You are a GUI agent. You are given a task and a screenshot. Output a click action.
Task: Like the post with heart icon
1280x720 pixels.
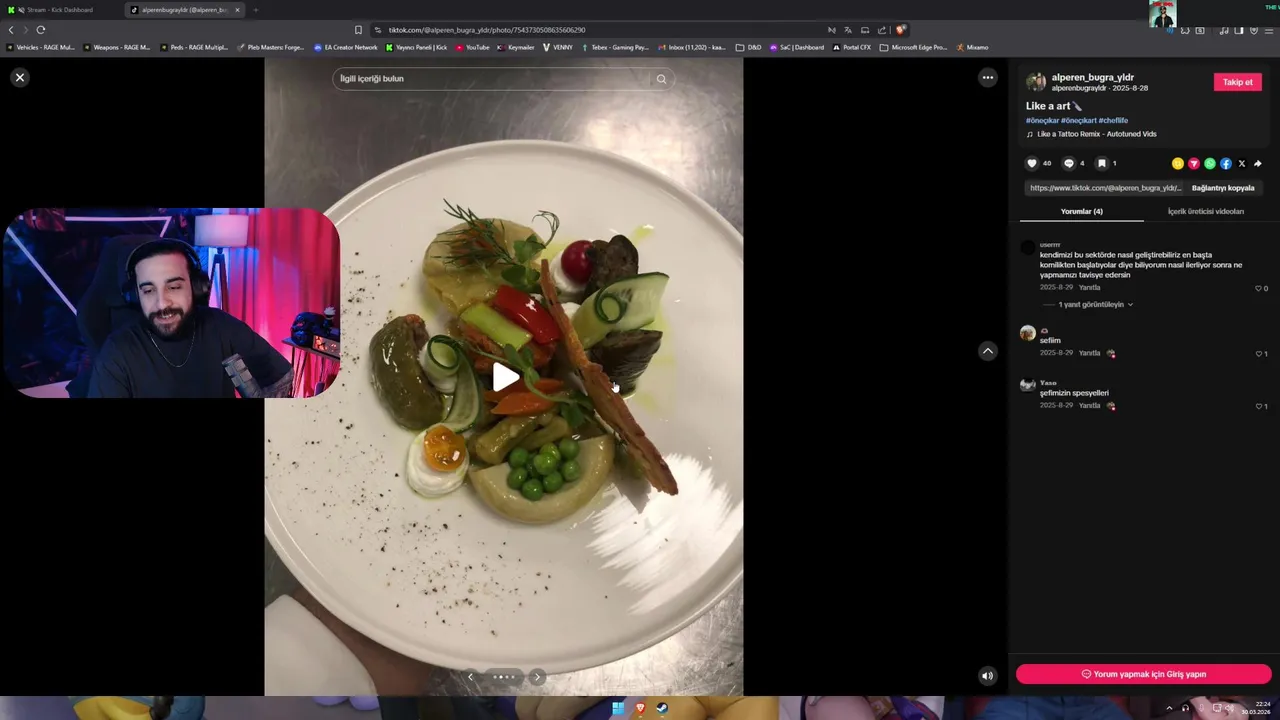pos(1032,163)
